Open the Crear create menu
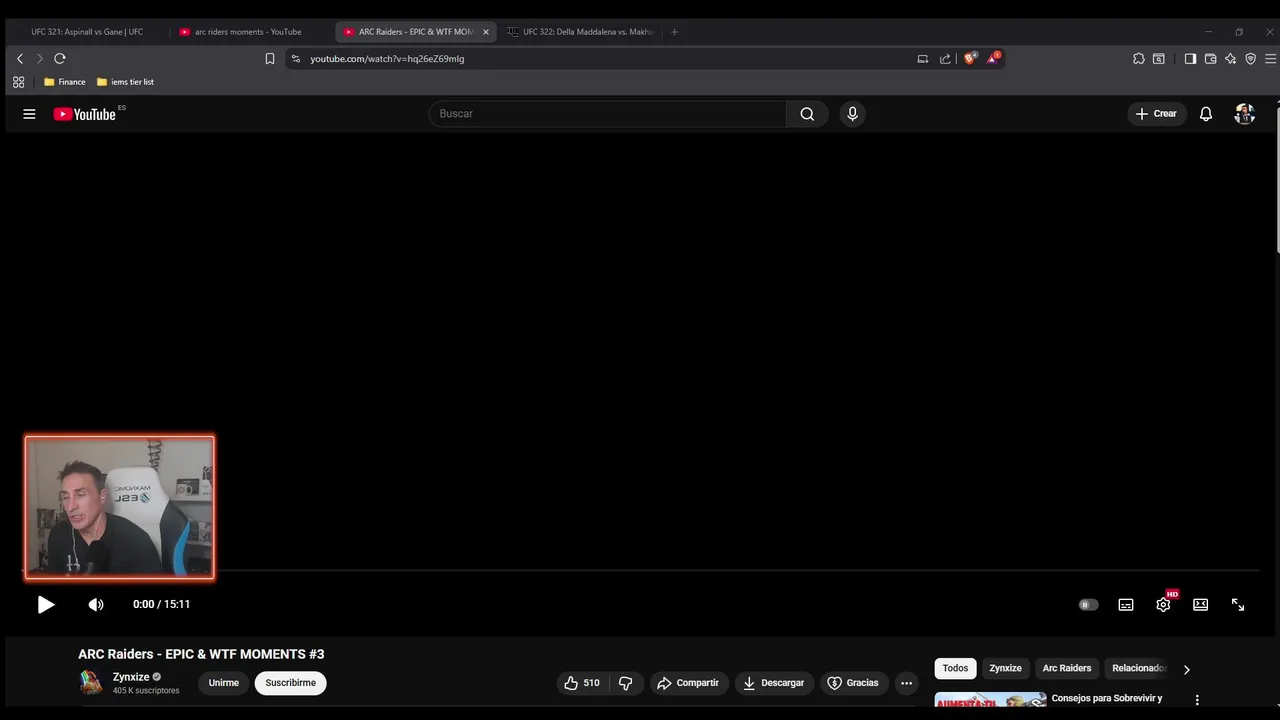This screenshot has width=1280, height=720. tap(1156, 114)
